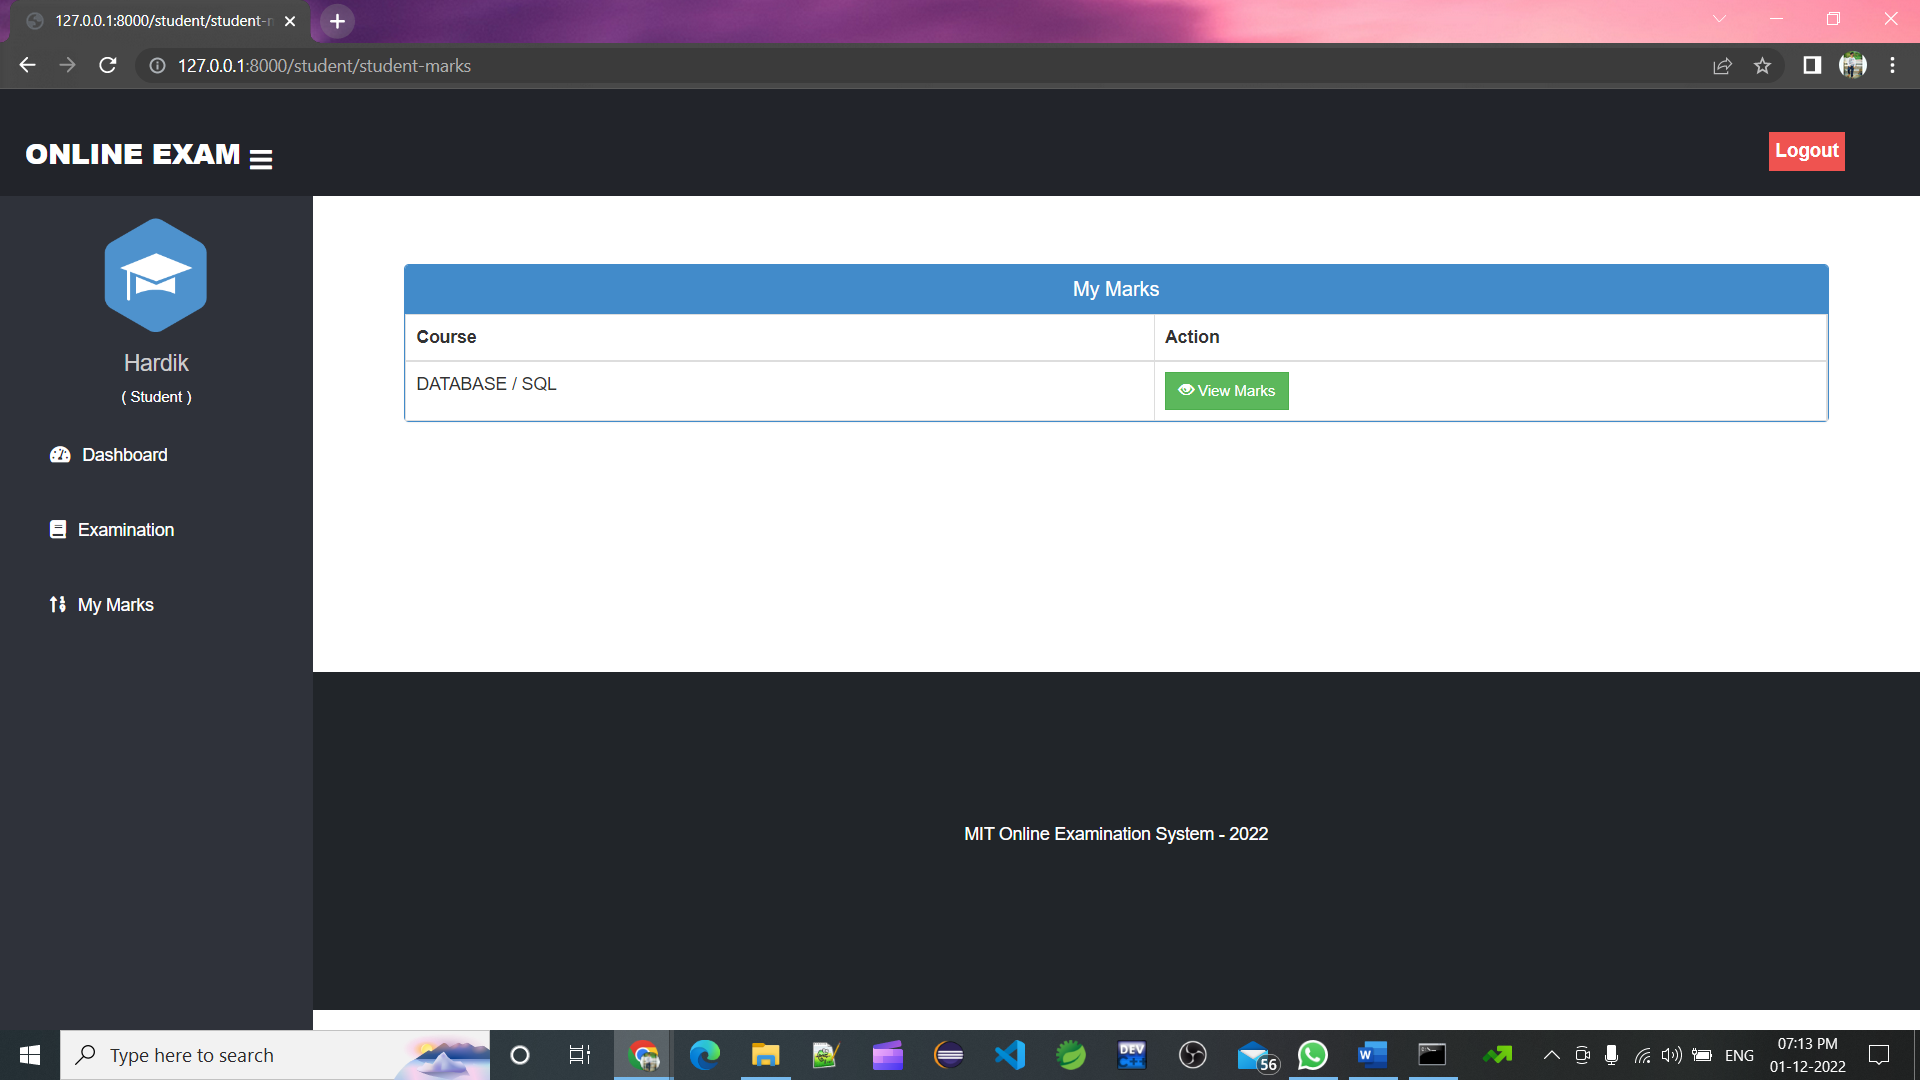
Task: Click the MIT Online Examination System footer text
Action: [x=1116, y=834]
